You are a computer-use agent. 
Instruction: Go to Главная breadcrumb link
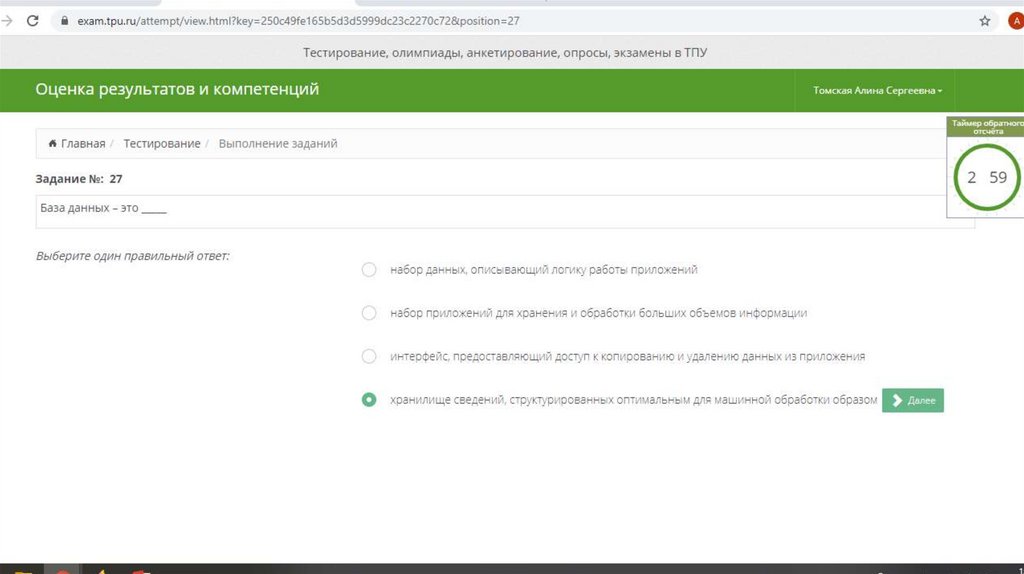[83, 144]
